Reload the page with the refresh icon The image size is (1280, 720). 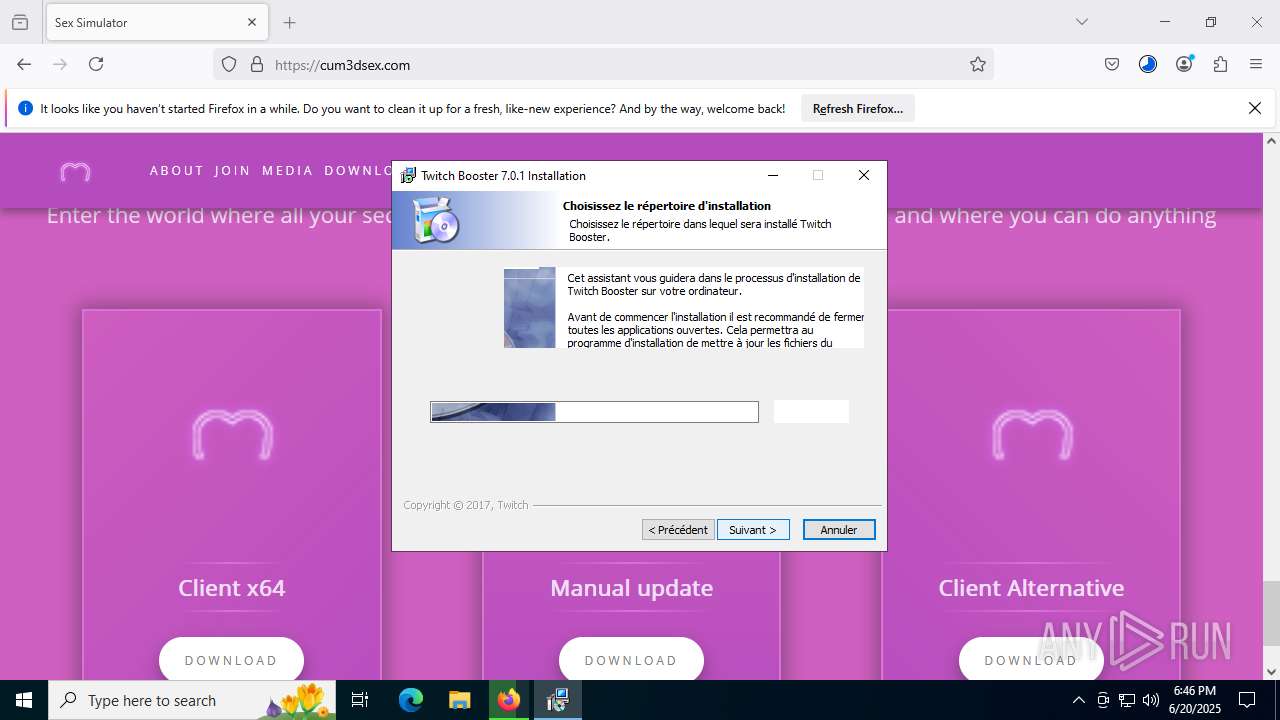[x=96, y=64]
